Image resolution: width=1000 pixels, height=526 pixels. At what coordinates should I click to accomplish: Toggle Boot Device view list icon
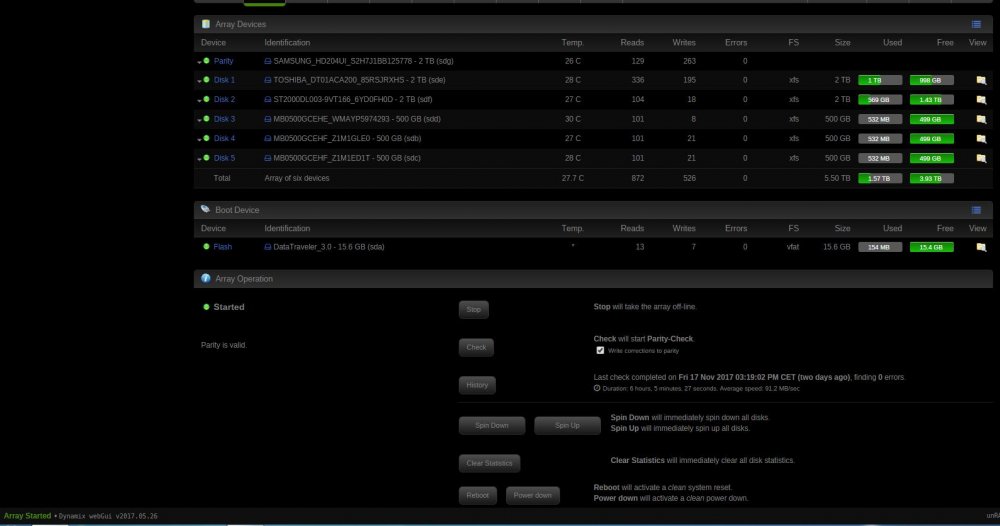click(x=976, y=210)
